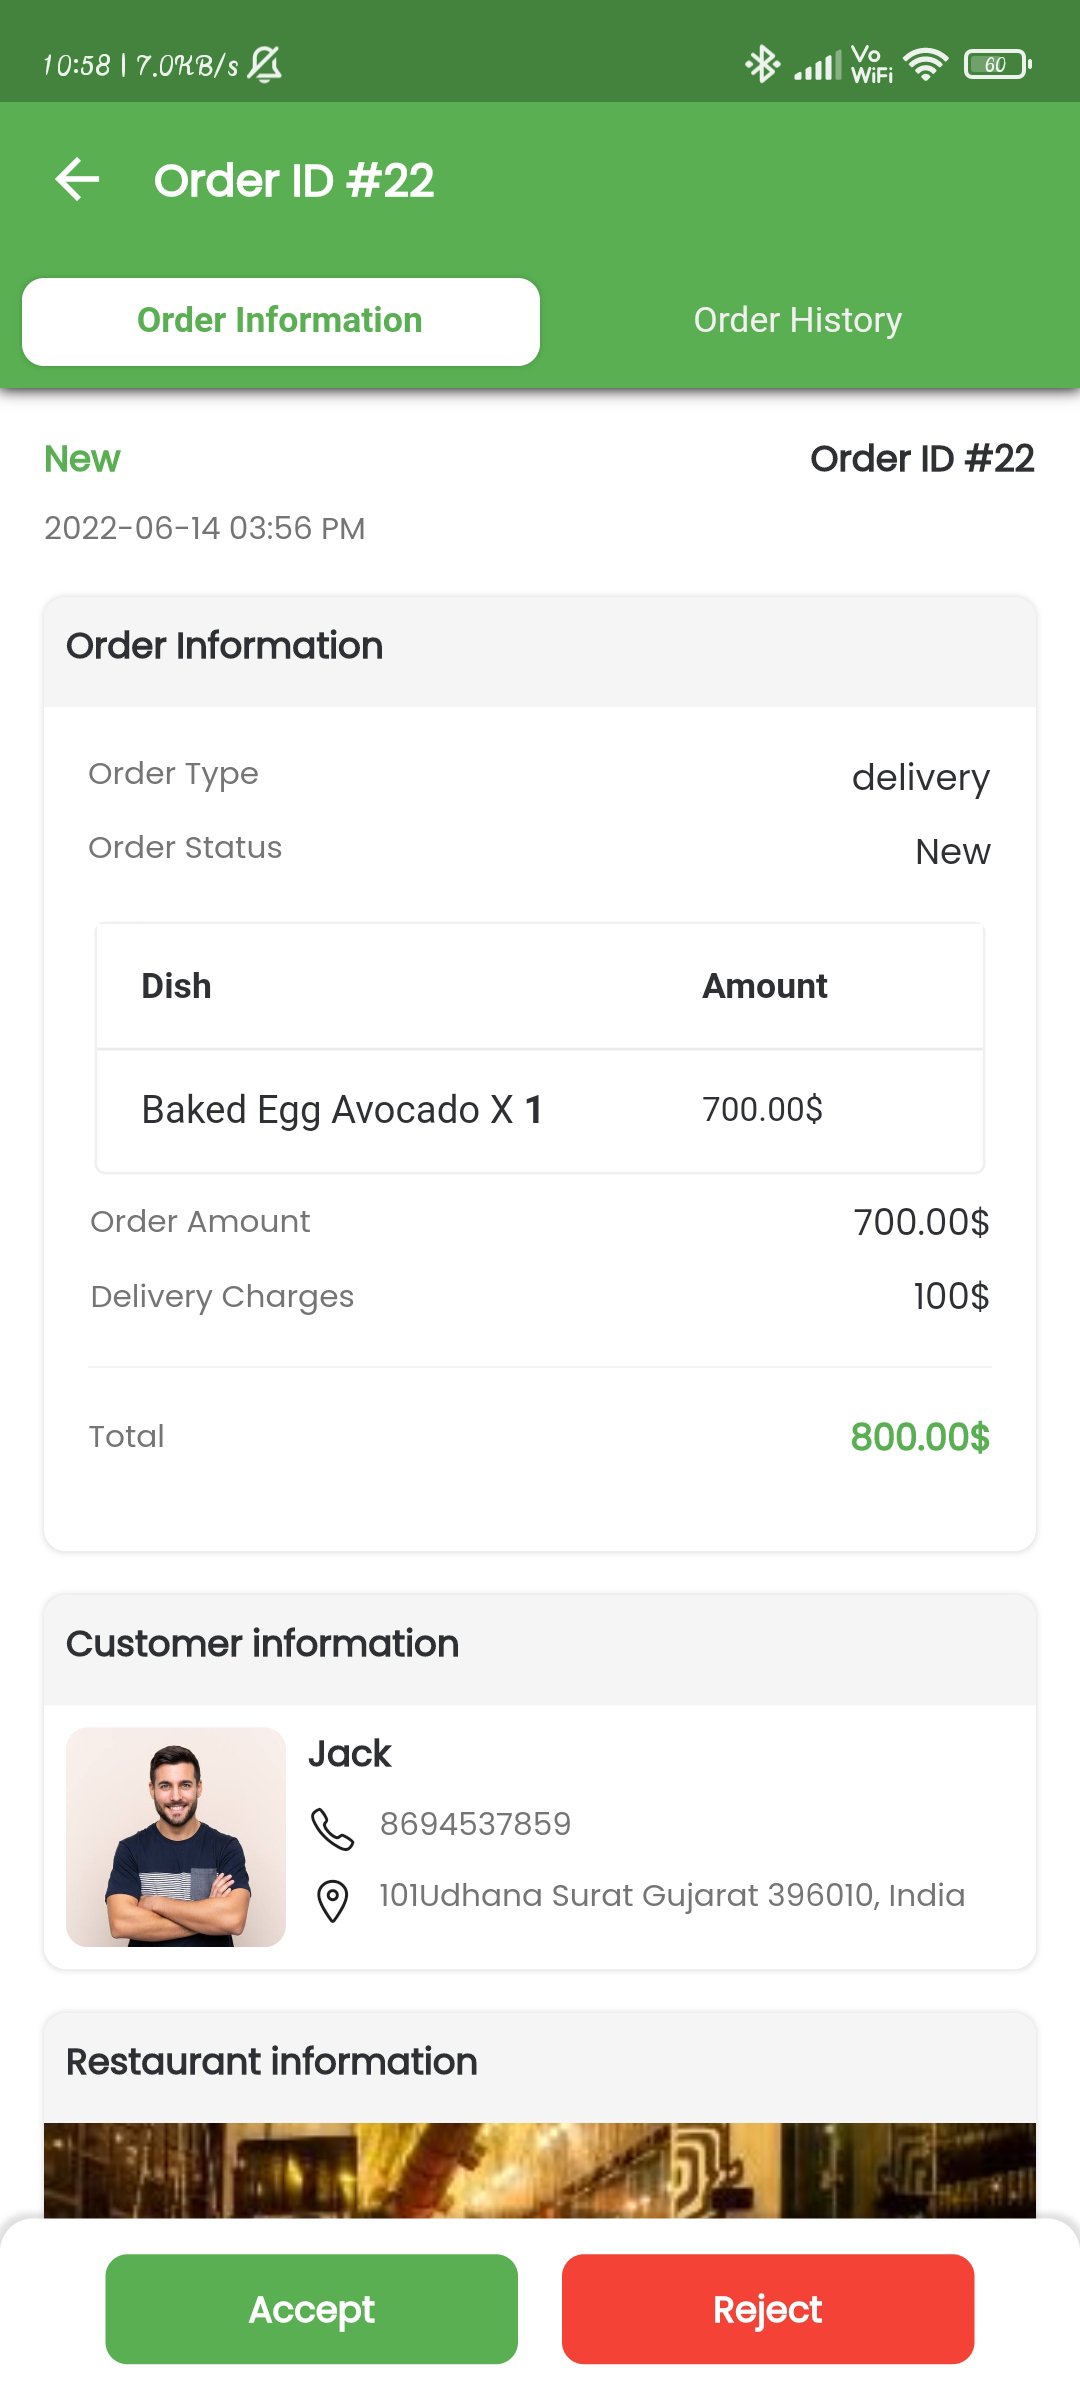The width and height of the screenshot is (1080, 2400).
Task: Tap the green New status label
Action: click(x=82, y=459)
